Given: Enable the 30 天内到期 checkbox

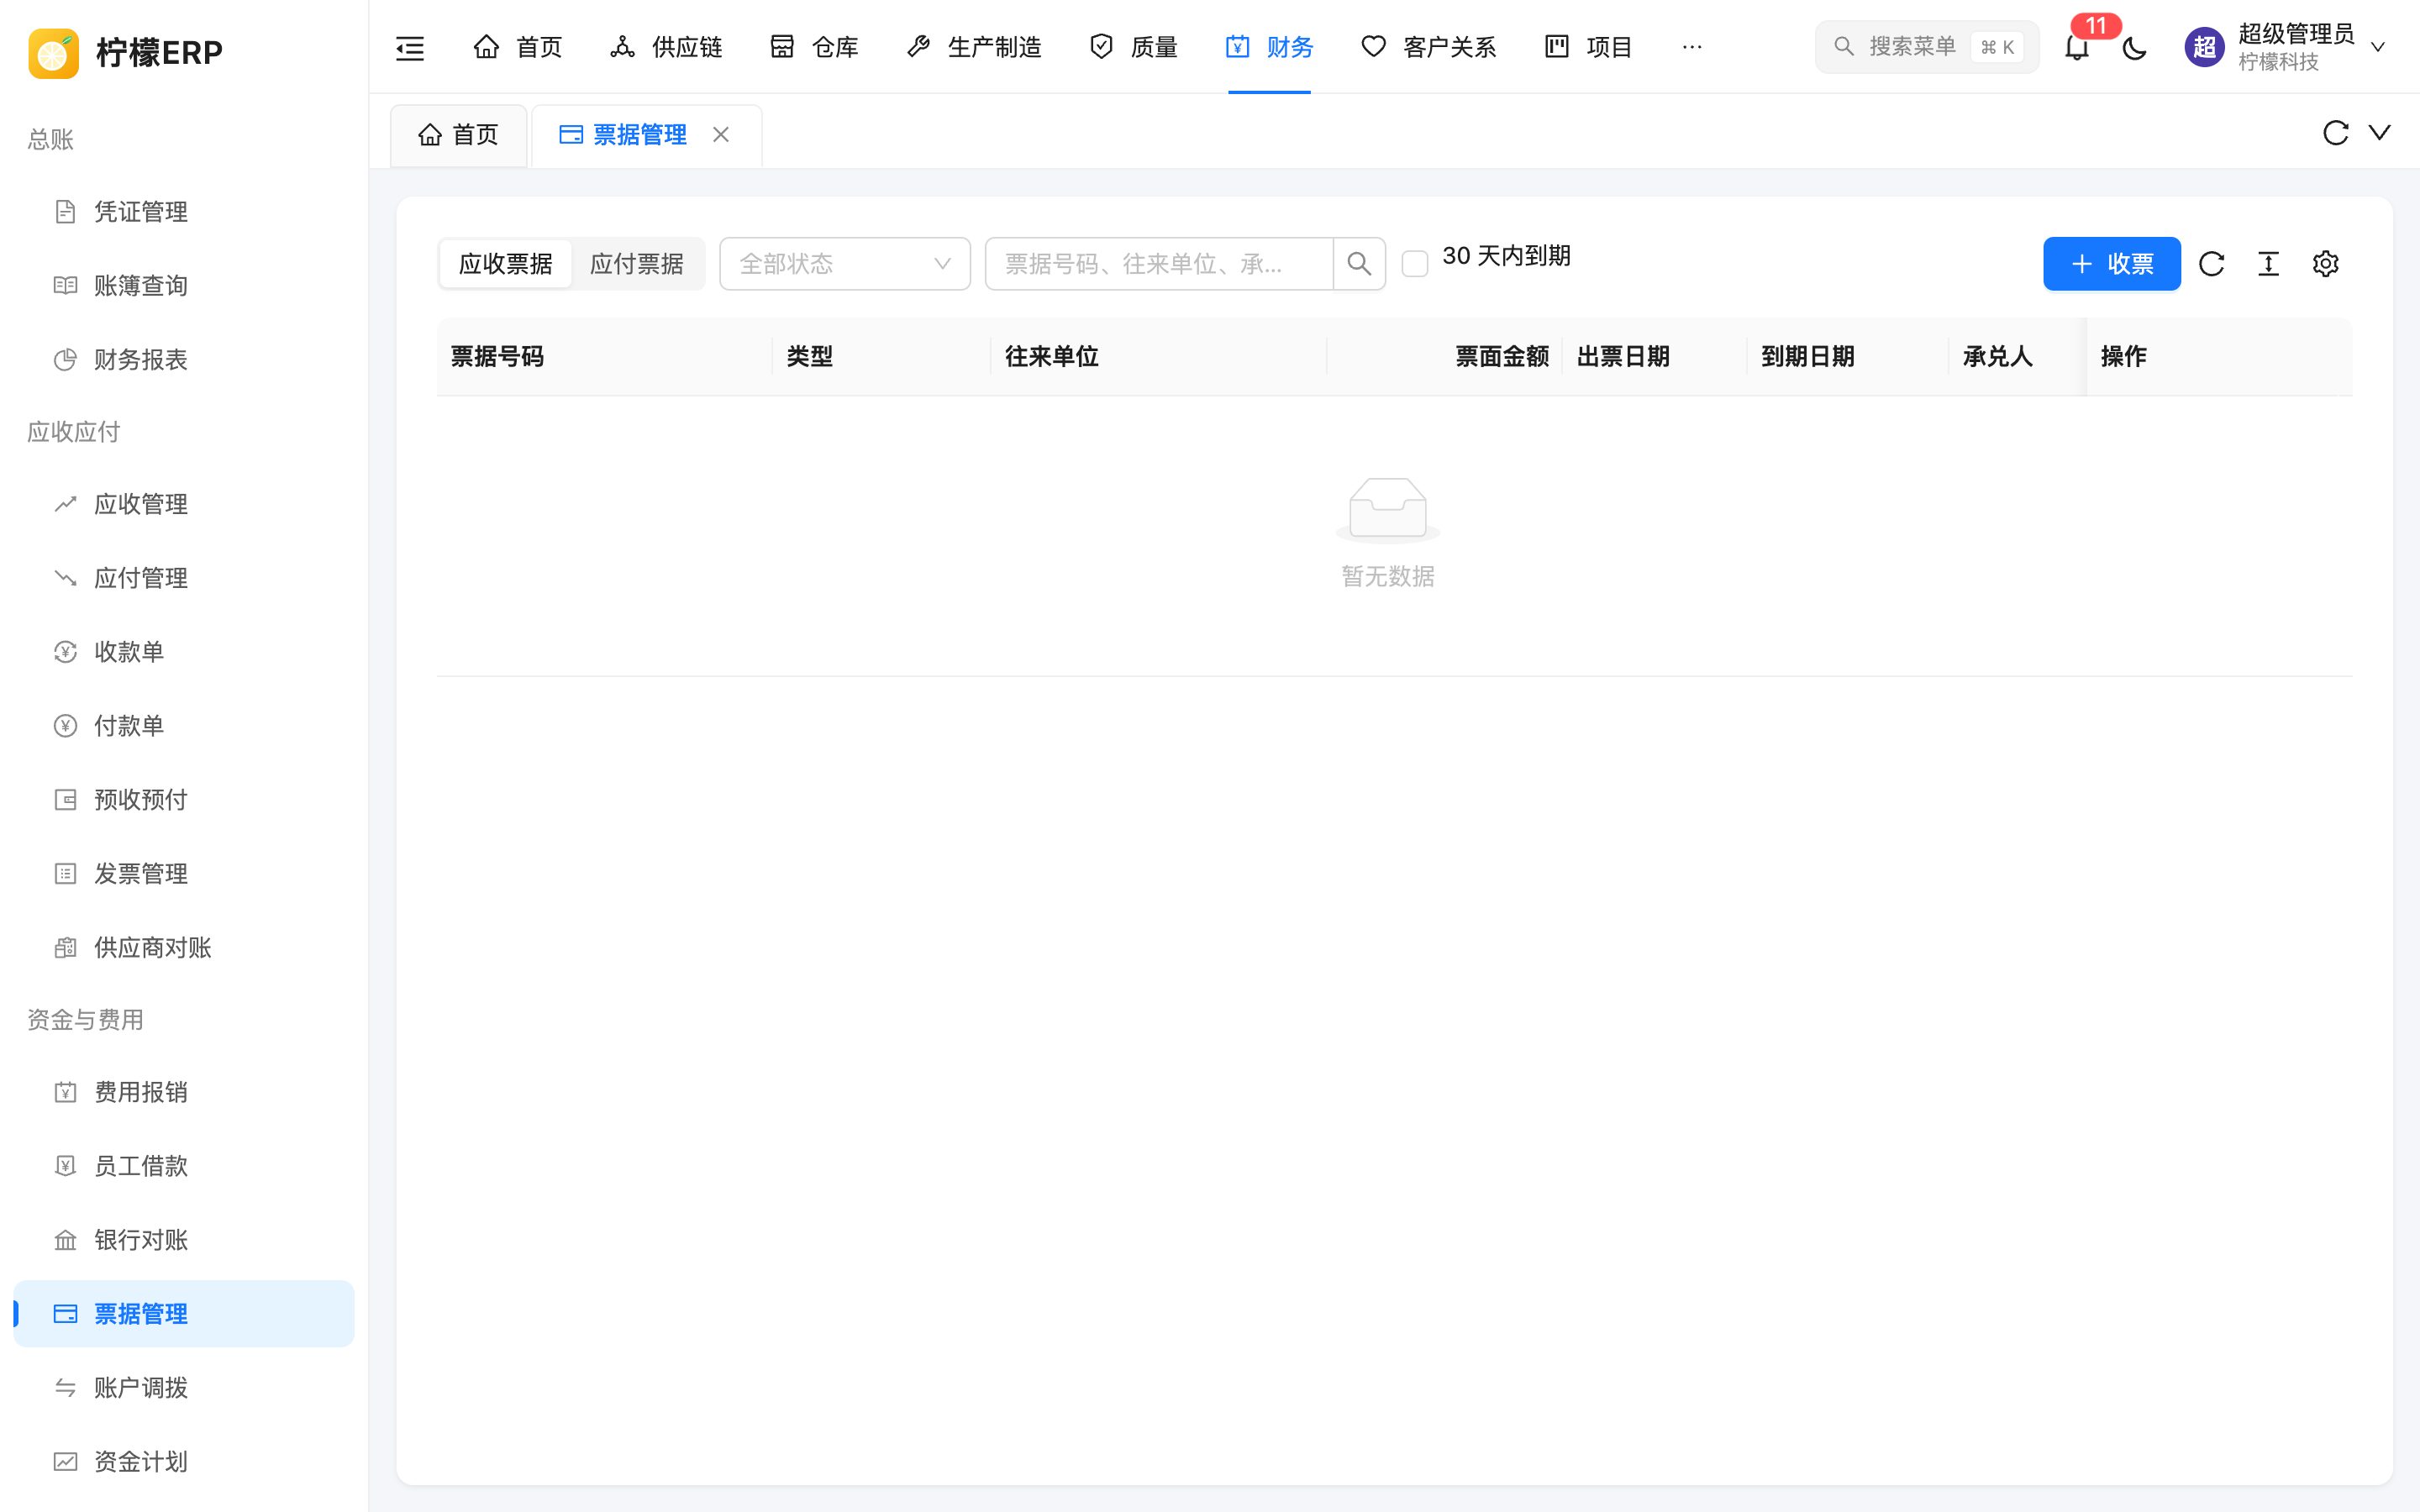Looking at the screenshot, I should (x=1414, y=264).
